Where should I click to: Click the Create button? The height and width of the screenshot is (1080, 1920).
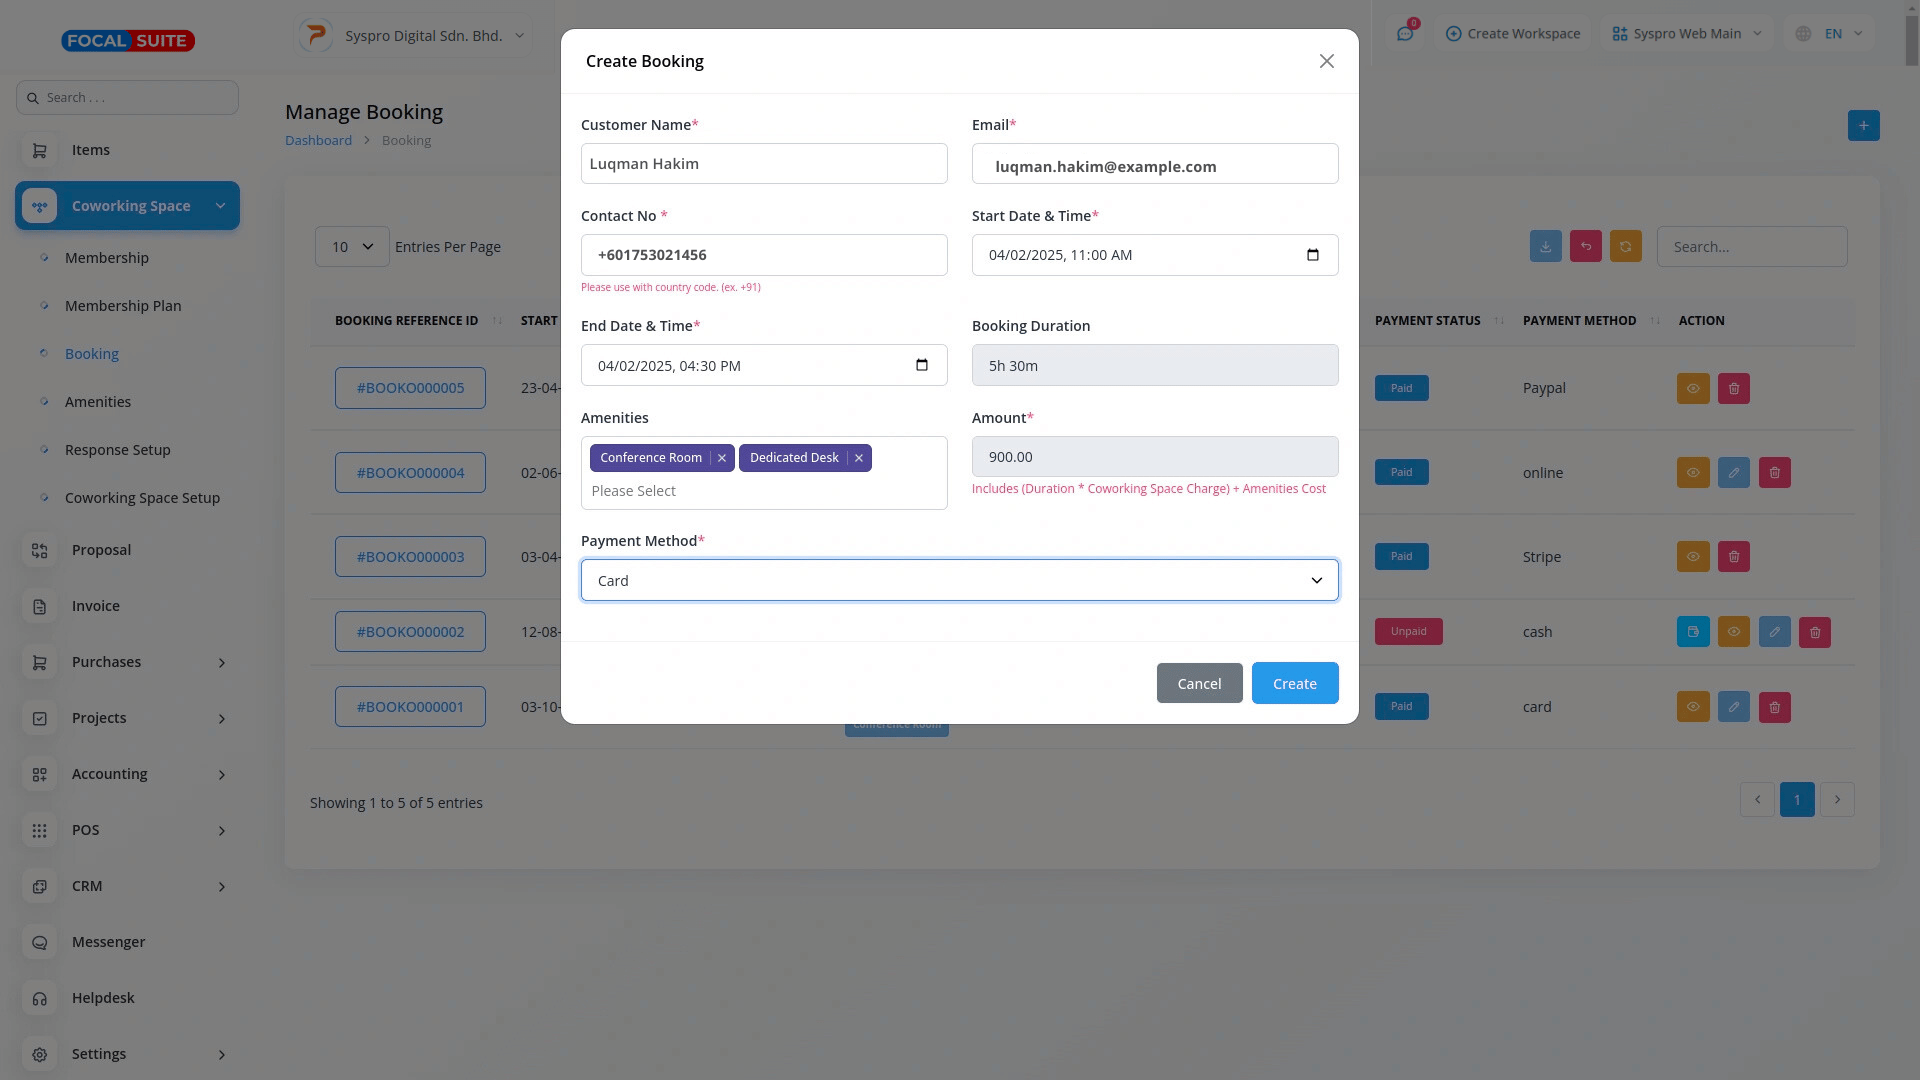pos(1295,684)
